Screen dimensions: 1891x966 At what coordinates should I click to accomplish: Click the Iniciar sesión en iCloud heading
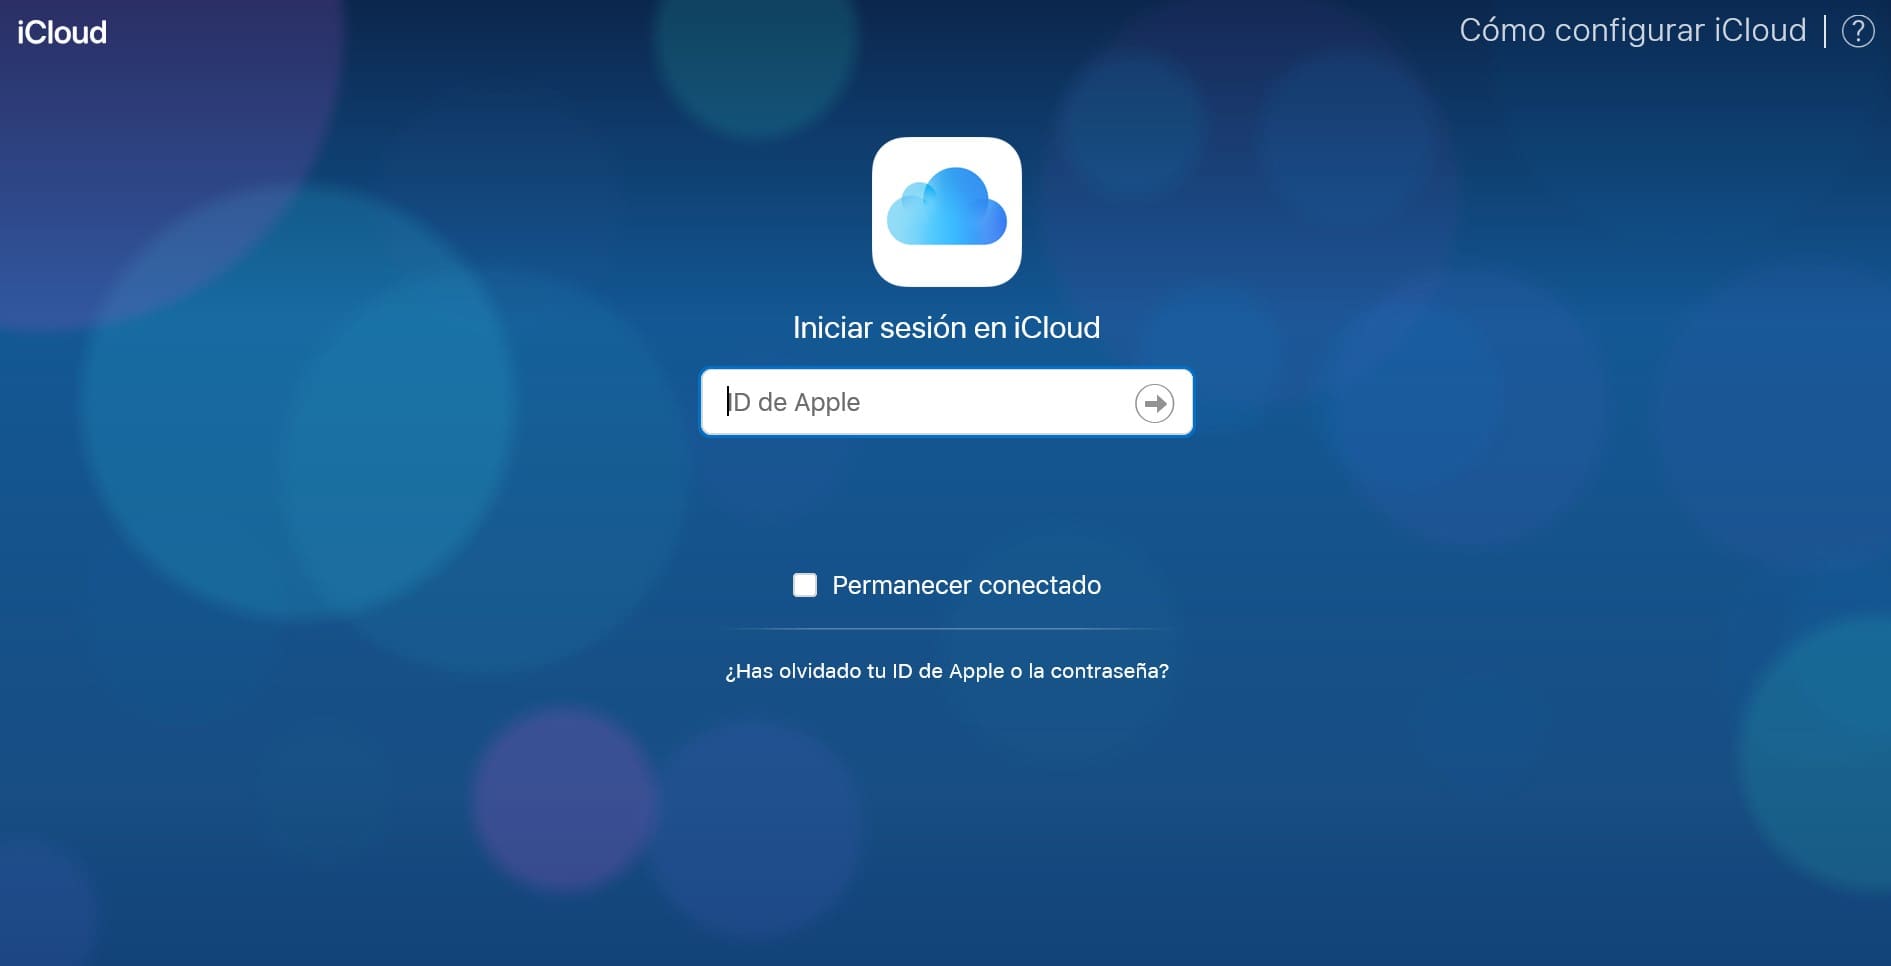[946, 328]
